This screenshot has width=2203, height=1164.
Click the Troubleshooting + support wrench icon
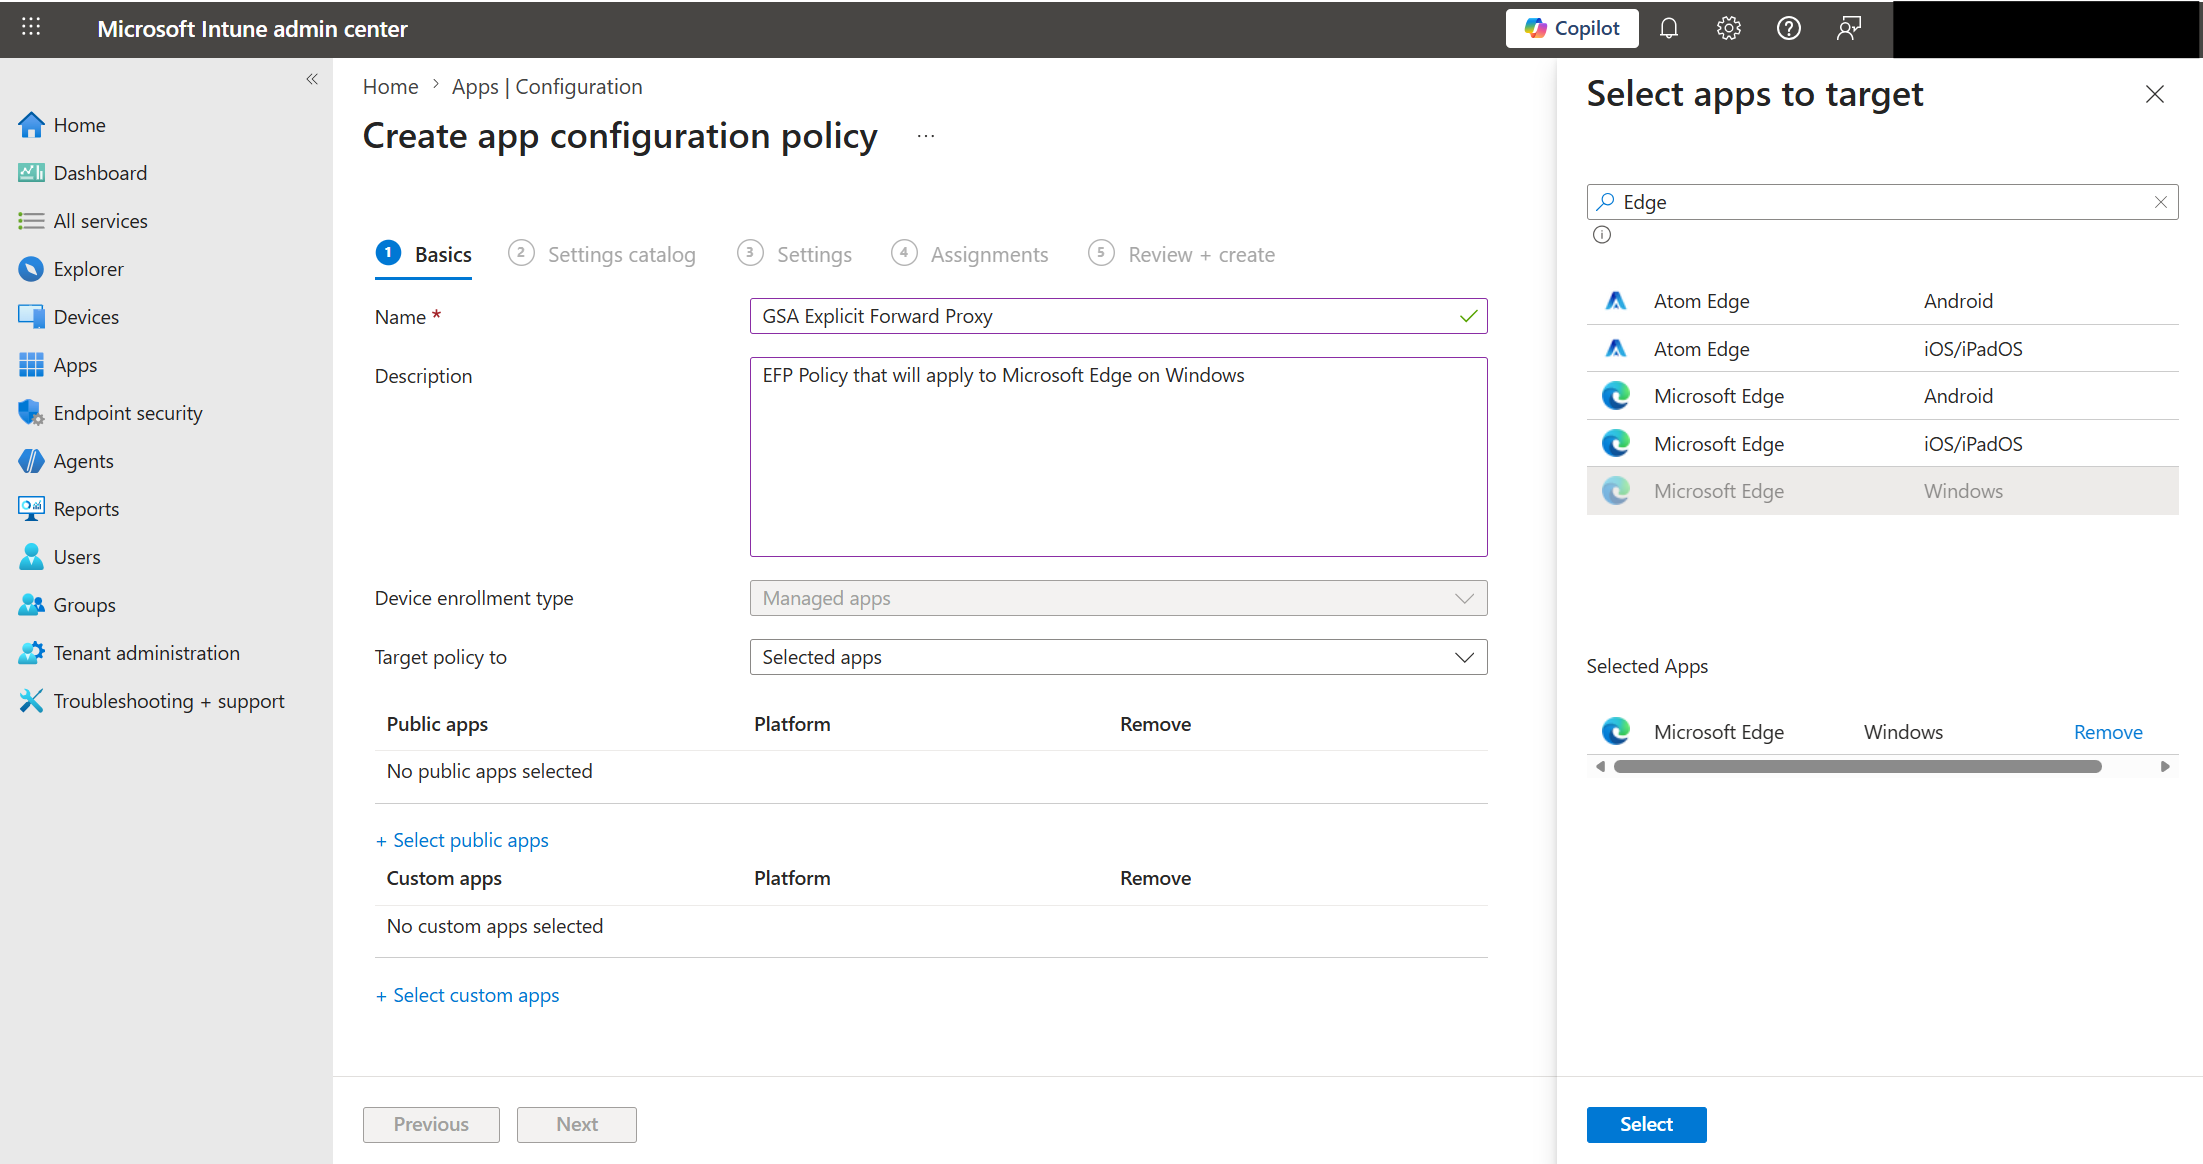(31, 701)
